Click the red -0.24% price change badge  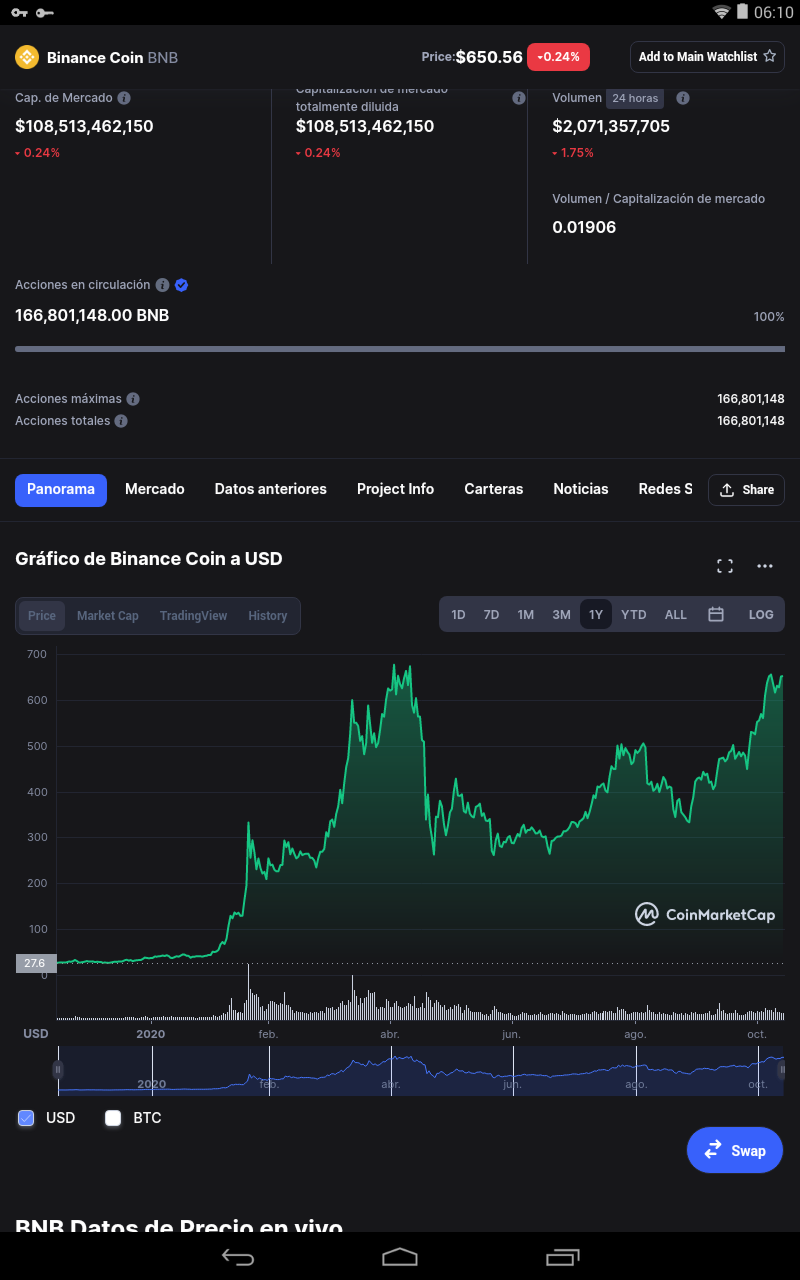[558, 57]
